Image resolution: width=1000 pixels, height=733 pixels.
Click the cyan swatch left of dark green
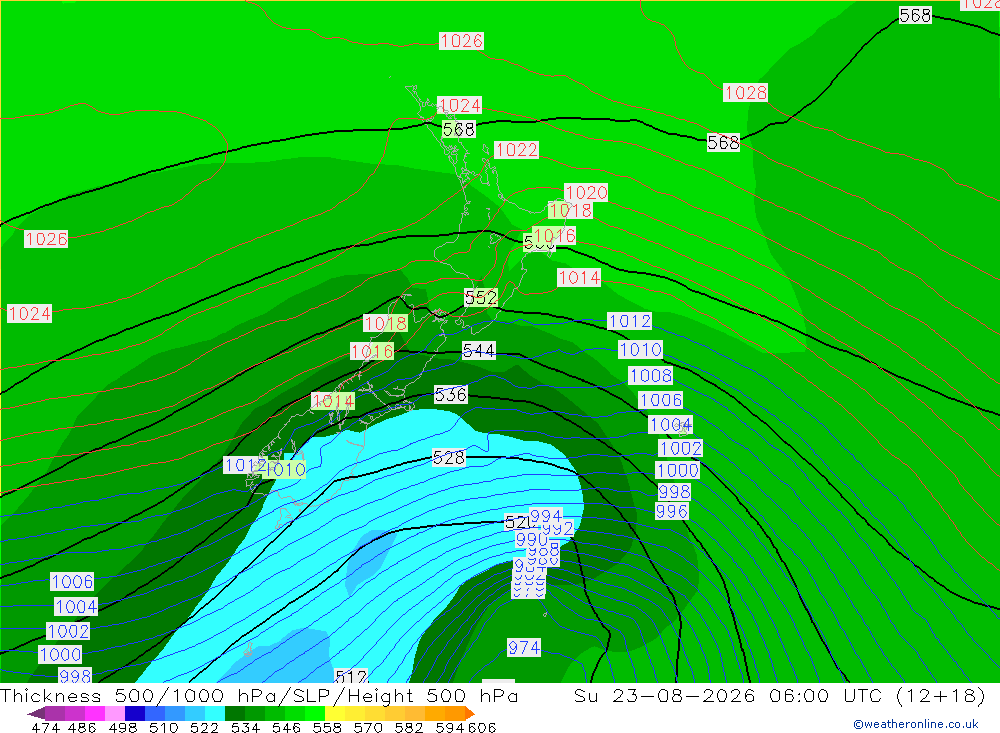pos(214,713)
